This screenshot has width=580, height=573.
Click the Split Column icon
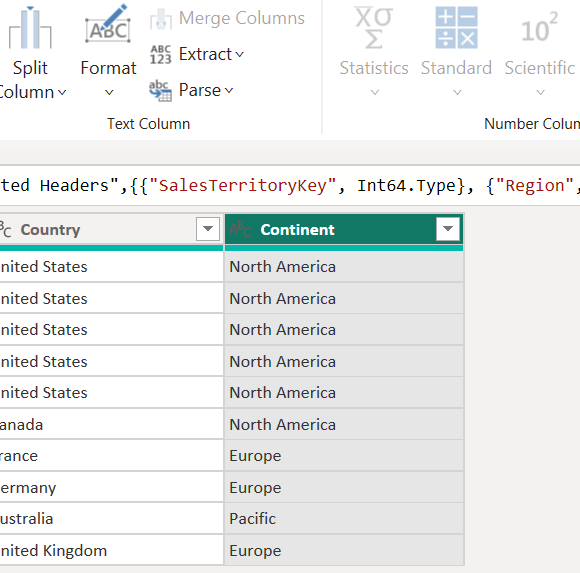click(30, 28)
